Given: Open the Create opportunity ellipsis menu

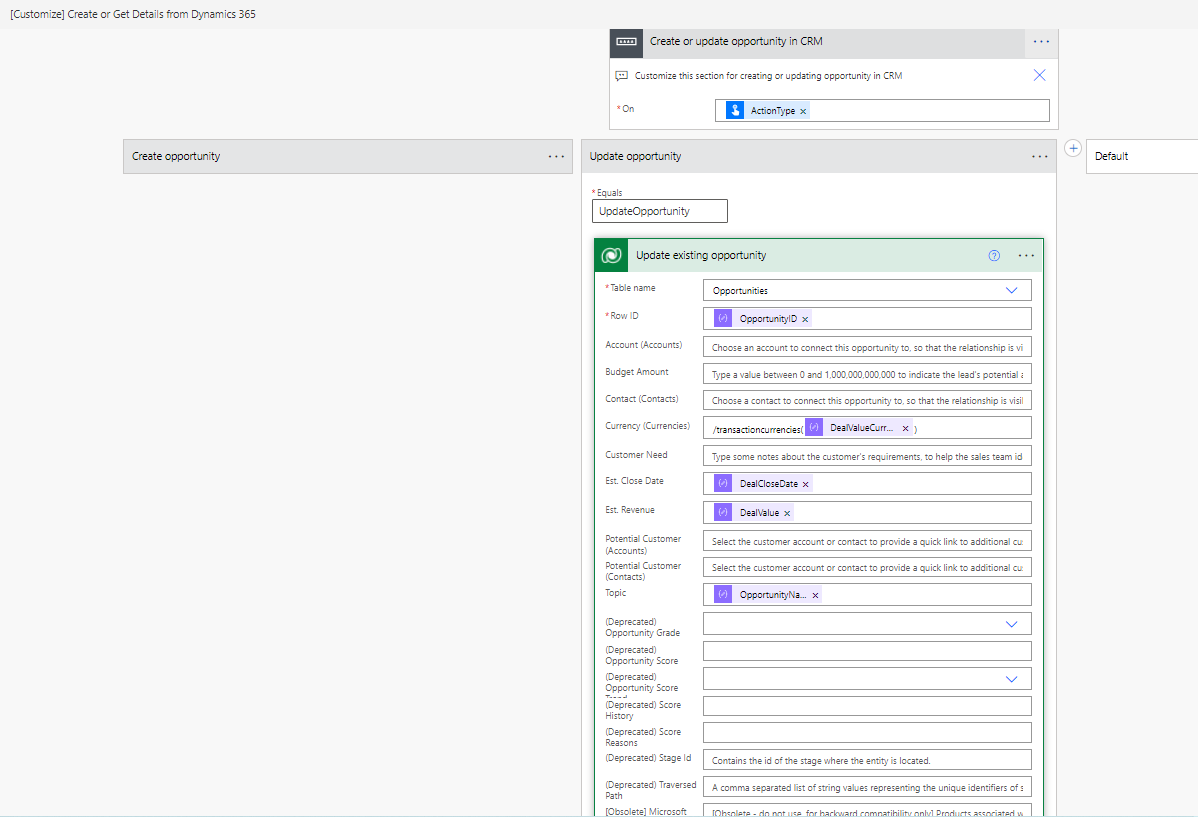Looking at the screenshot, I should pos(556,157).
